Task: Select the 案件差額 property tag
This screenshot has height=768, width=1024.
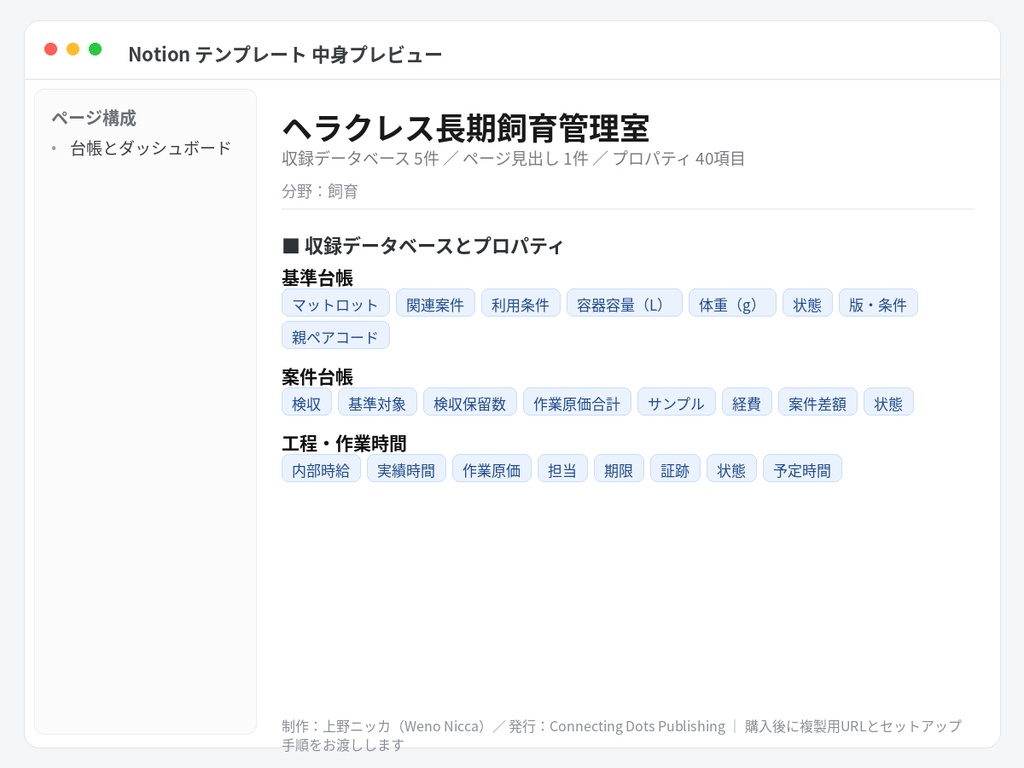Action: pyautogui.click(x=818, y=402)
